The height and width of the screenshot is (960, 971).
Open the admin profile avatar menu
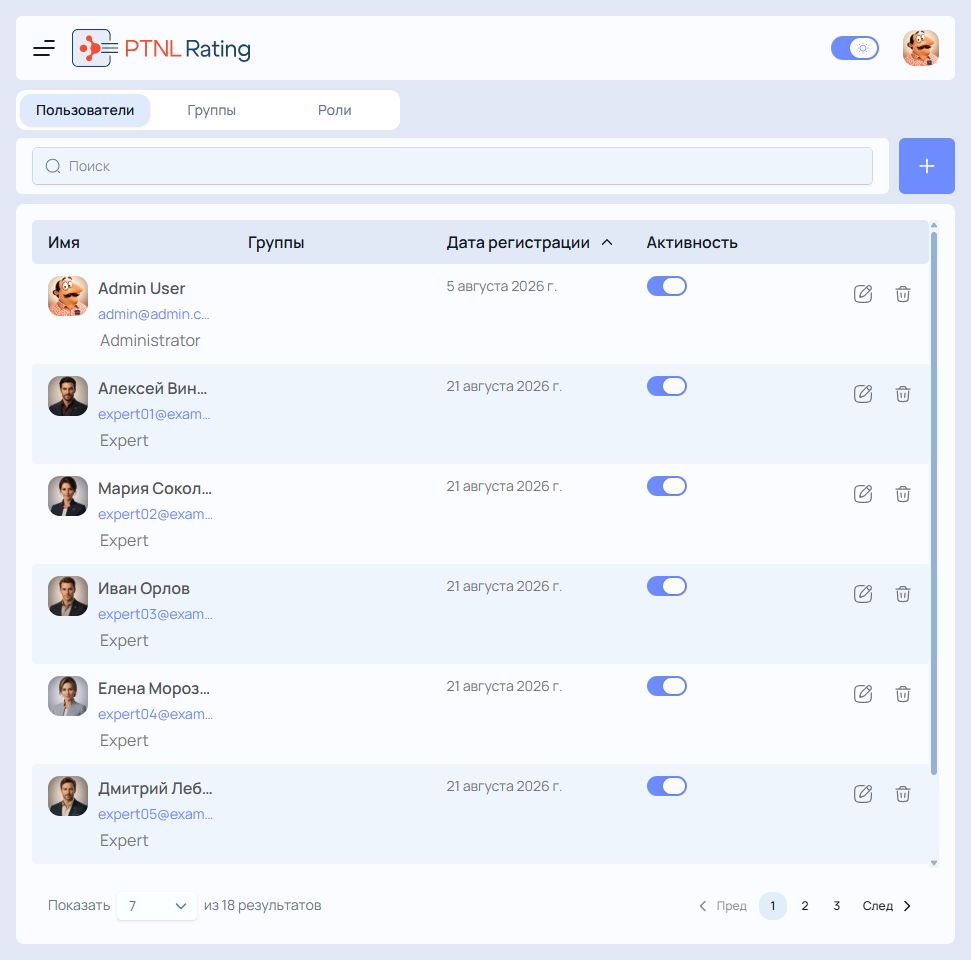coord(920,48)
